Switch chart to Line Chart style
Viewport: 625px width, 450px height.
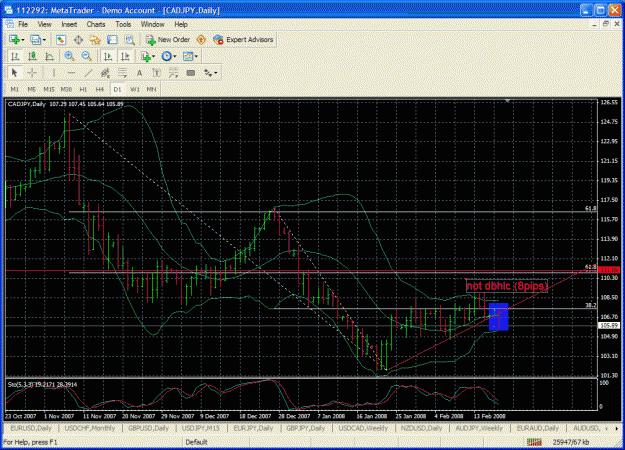point(49,56)
